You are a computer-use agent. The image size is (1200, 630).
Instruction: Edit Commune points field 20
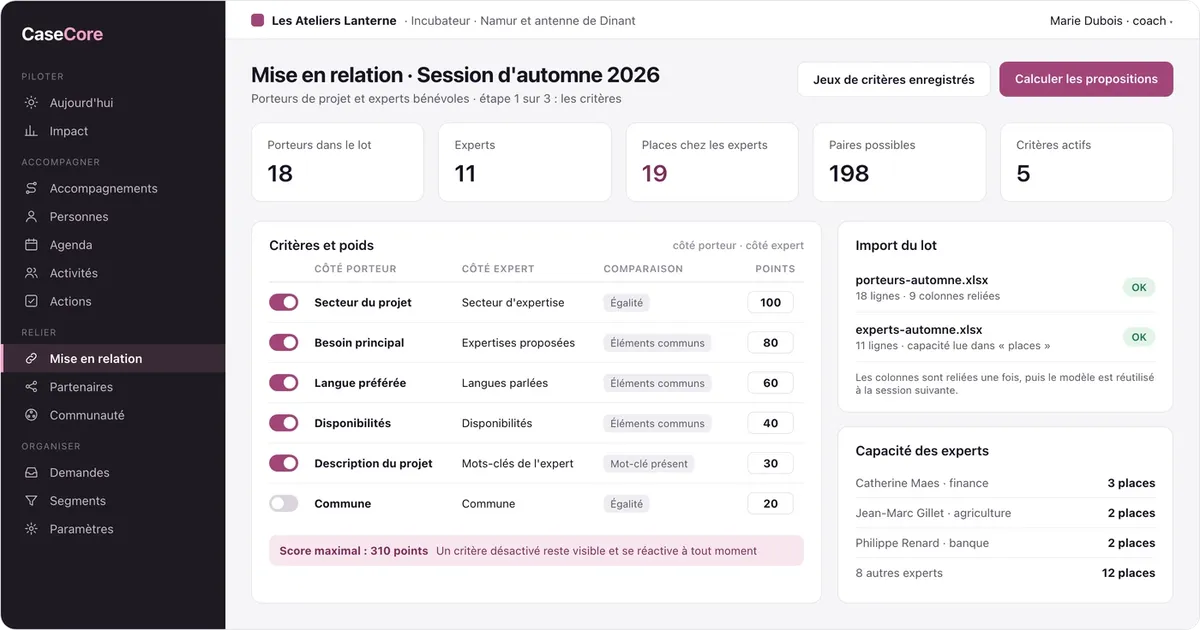click(770, 504)
